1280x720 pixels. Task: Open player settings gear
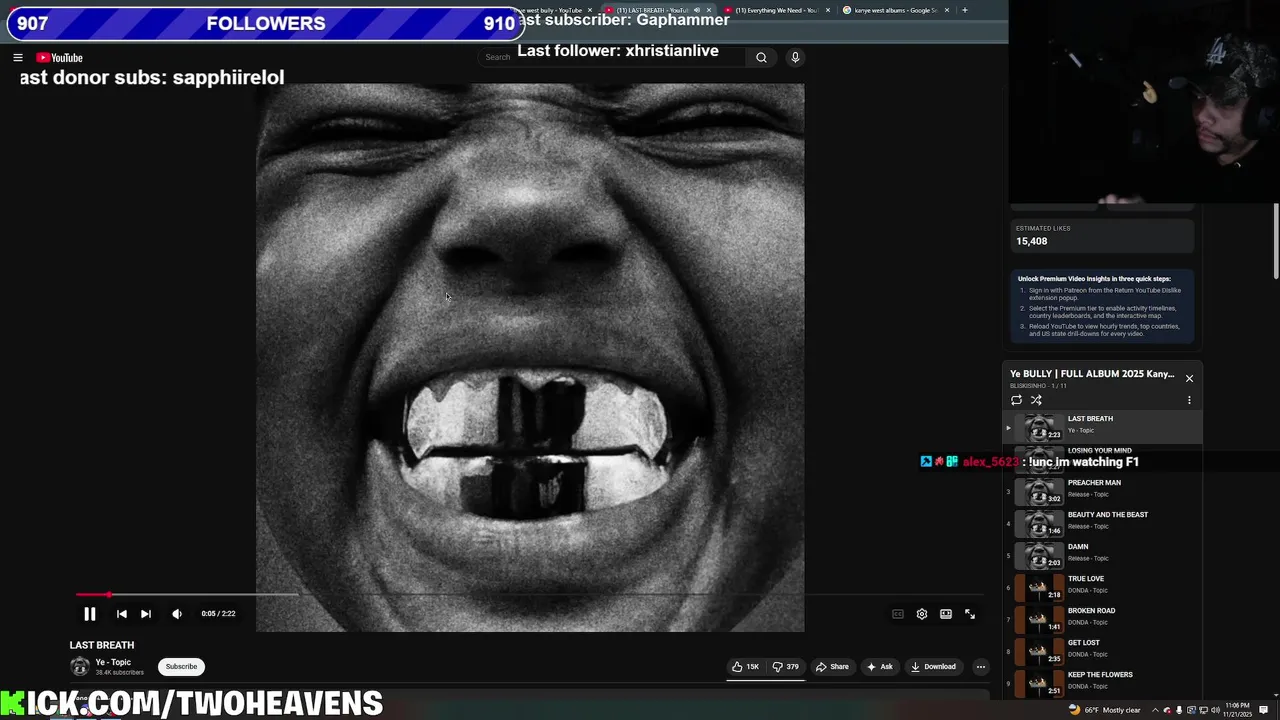pyautogui.click(x=922, y=614)
